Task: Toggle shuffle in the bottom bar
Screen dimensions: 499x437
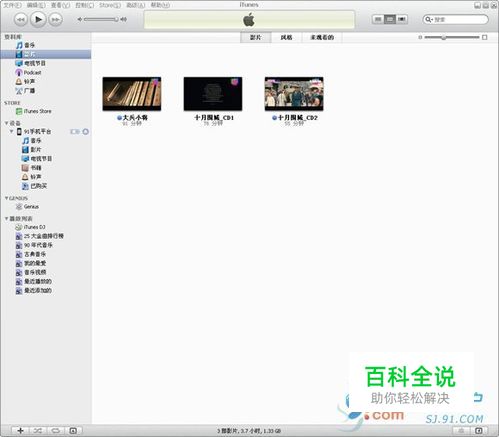Action: (x=38, y=431)
